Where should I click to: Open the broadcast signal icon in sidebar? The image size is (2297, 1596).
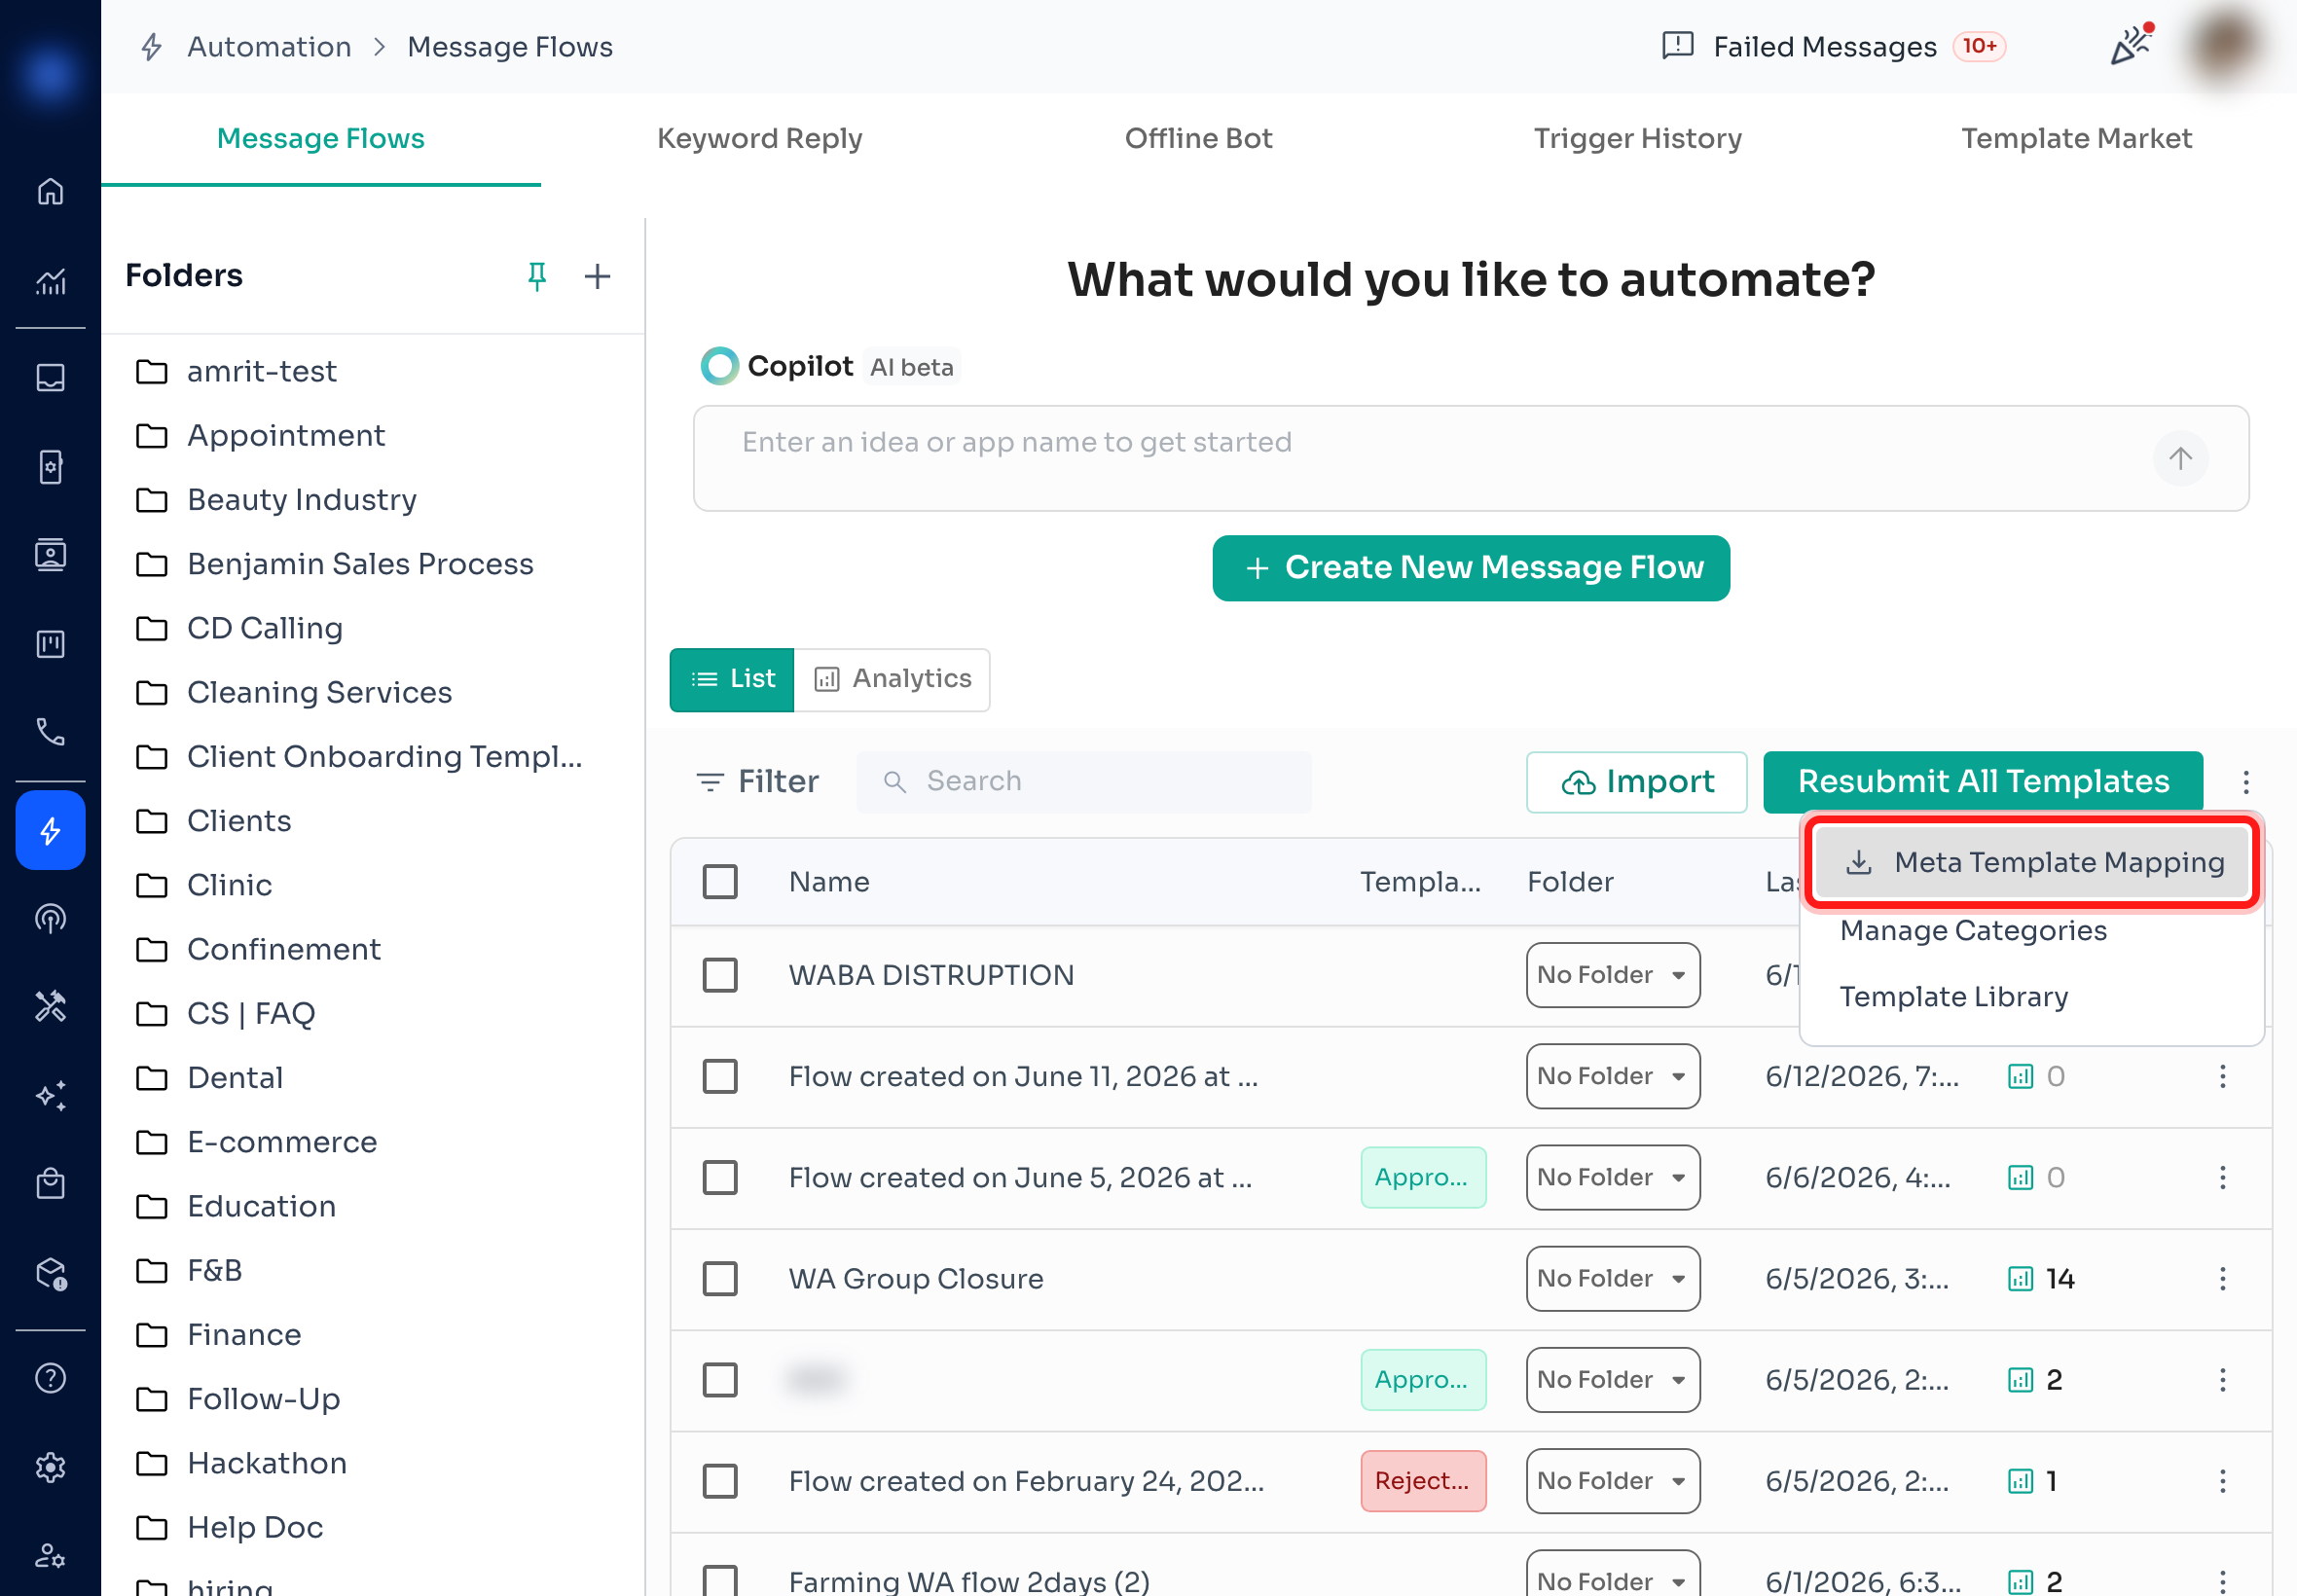coord(50,918)
